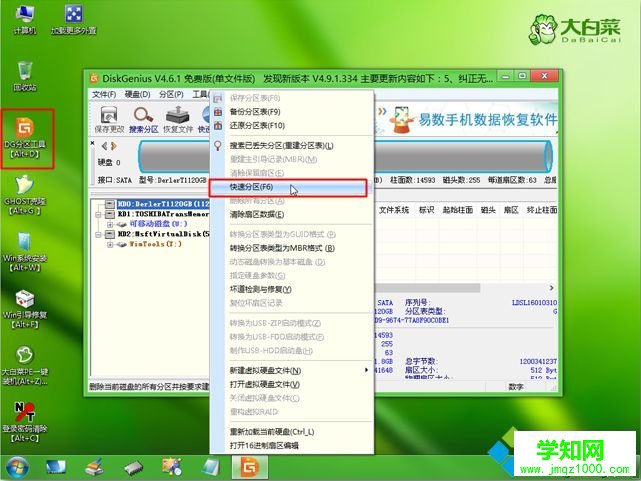641x481 pixels.
Task: Click the brush tool icon in taskbar
Action: (x=94, y=468)
